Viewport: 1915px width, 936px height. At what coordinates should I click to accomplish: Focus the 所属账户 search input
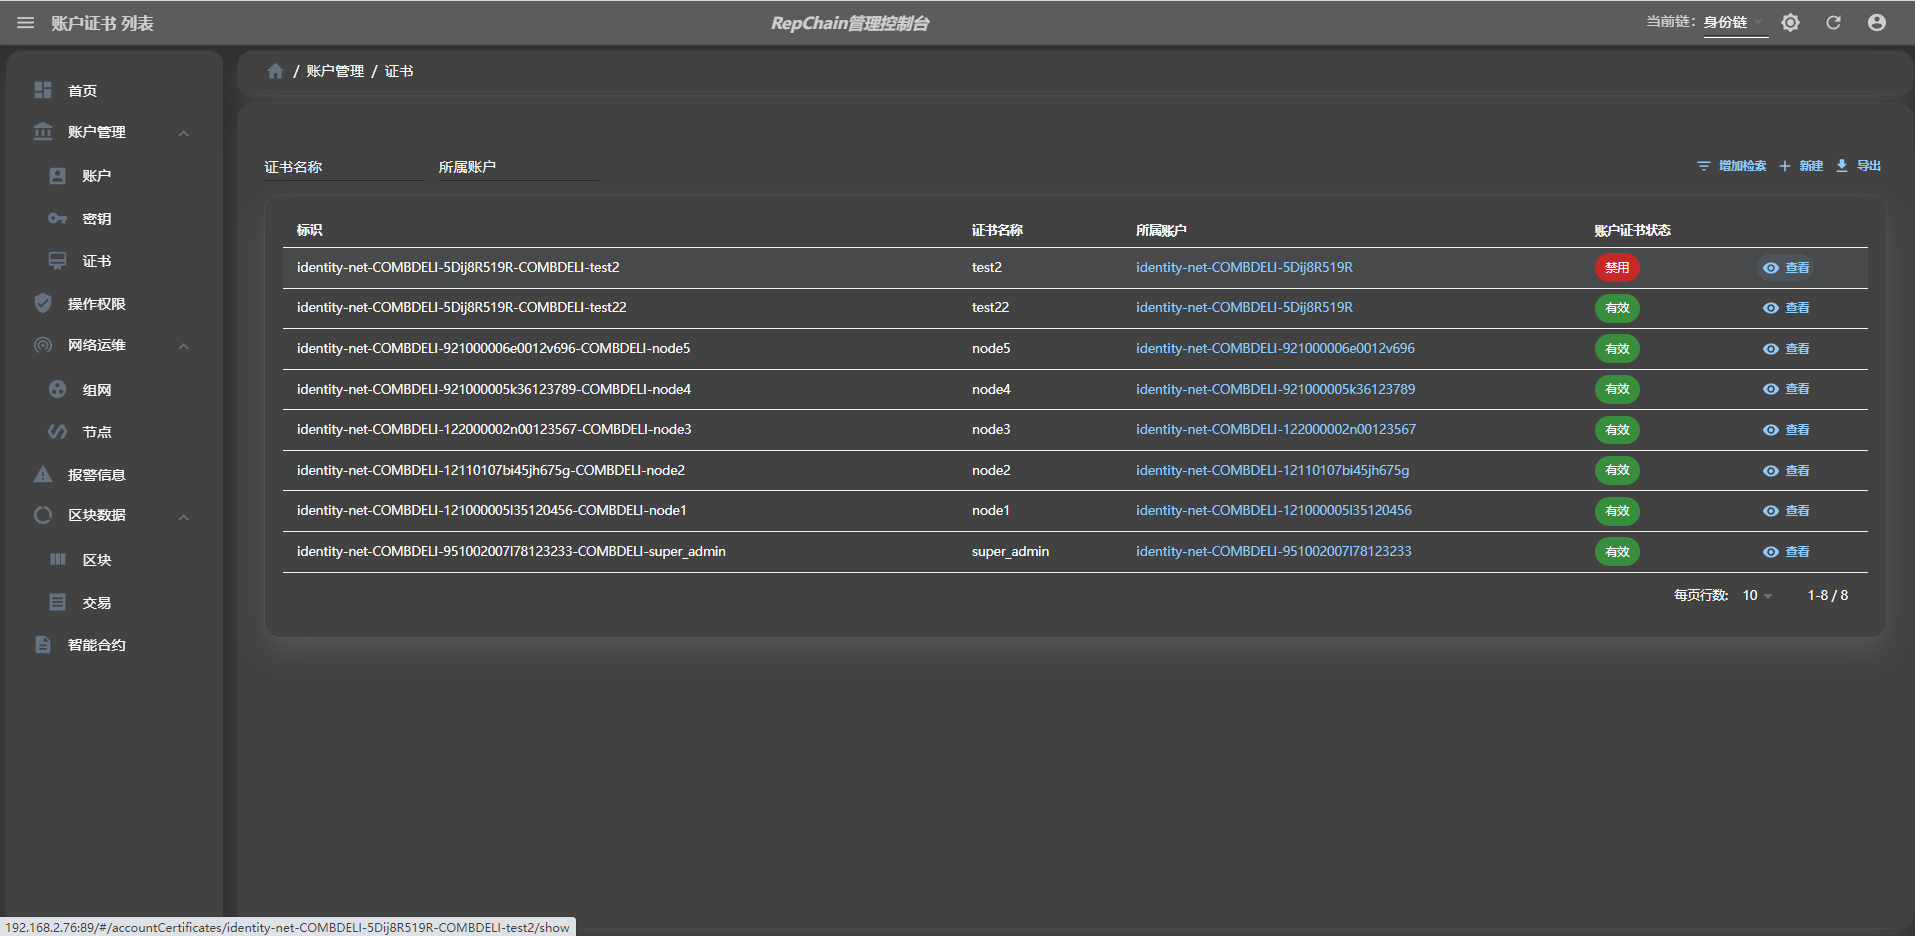coord(518,167)
